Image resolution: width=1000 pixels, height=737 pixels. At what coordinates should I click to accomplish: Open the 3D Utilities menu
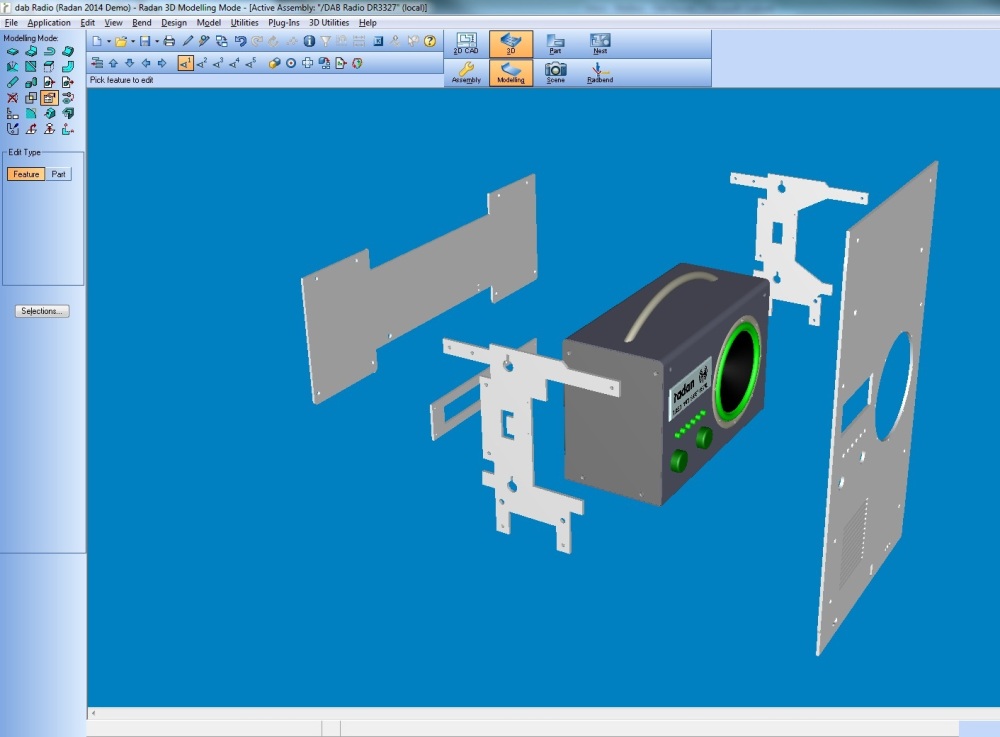(x=329, y=22)
